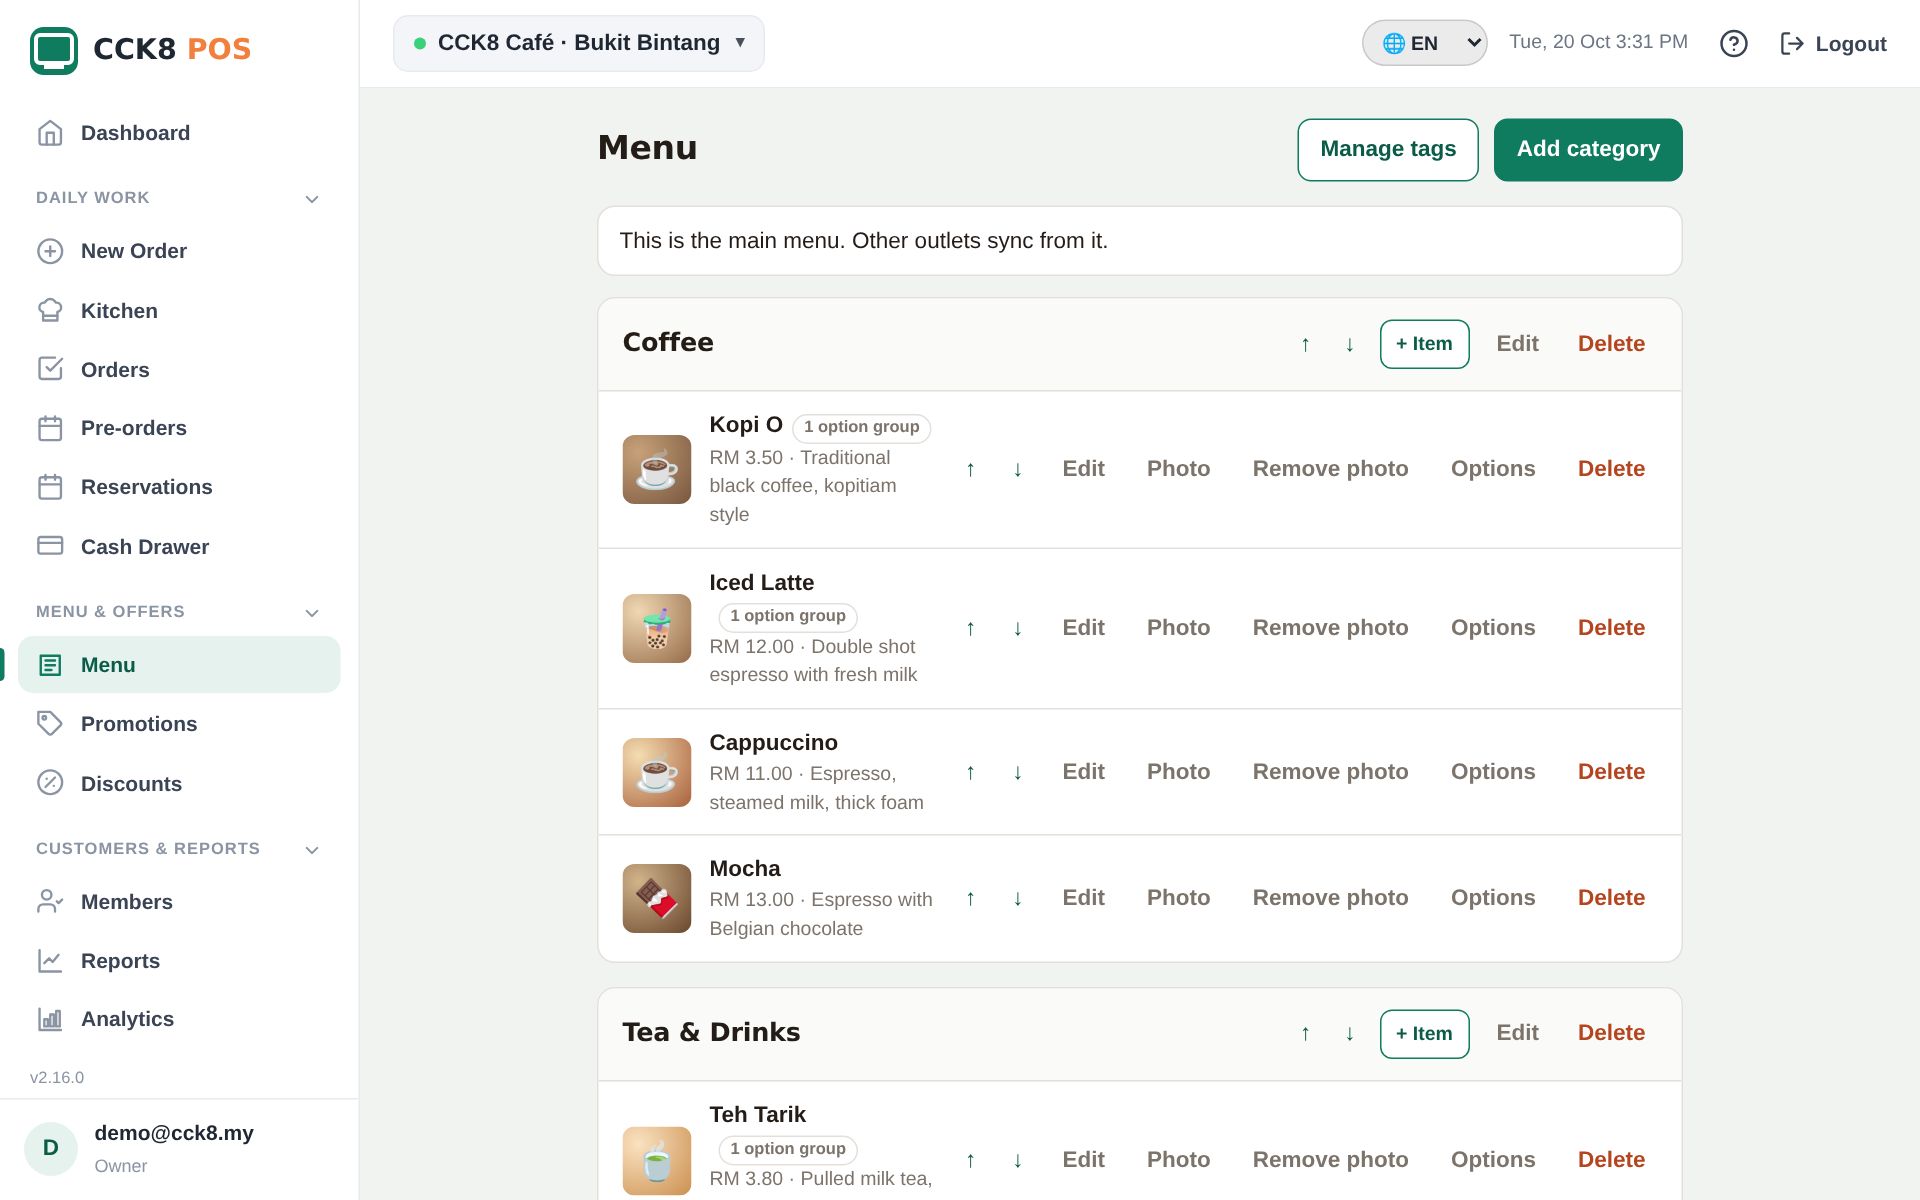Edit the Mocha item
Screen dimensions: 1920x1200
(x=1083, y=898)
